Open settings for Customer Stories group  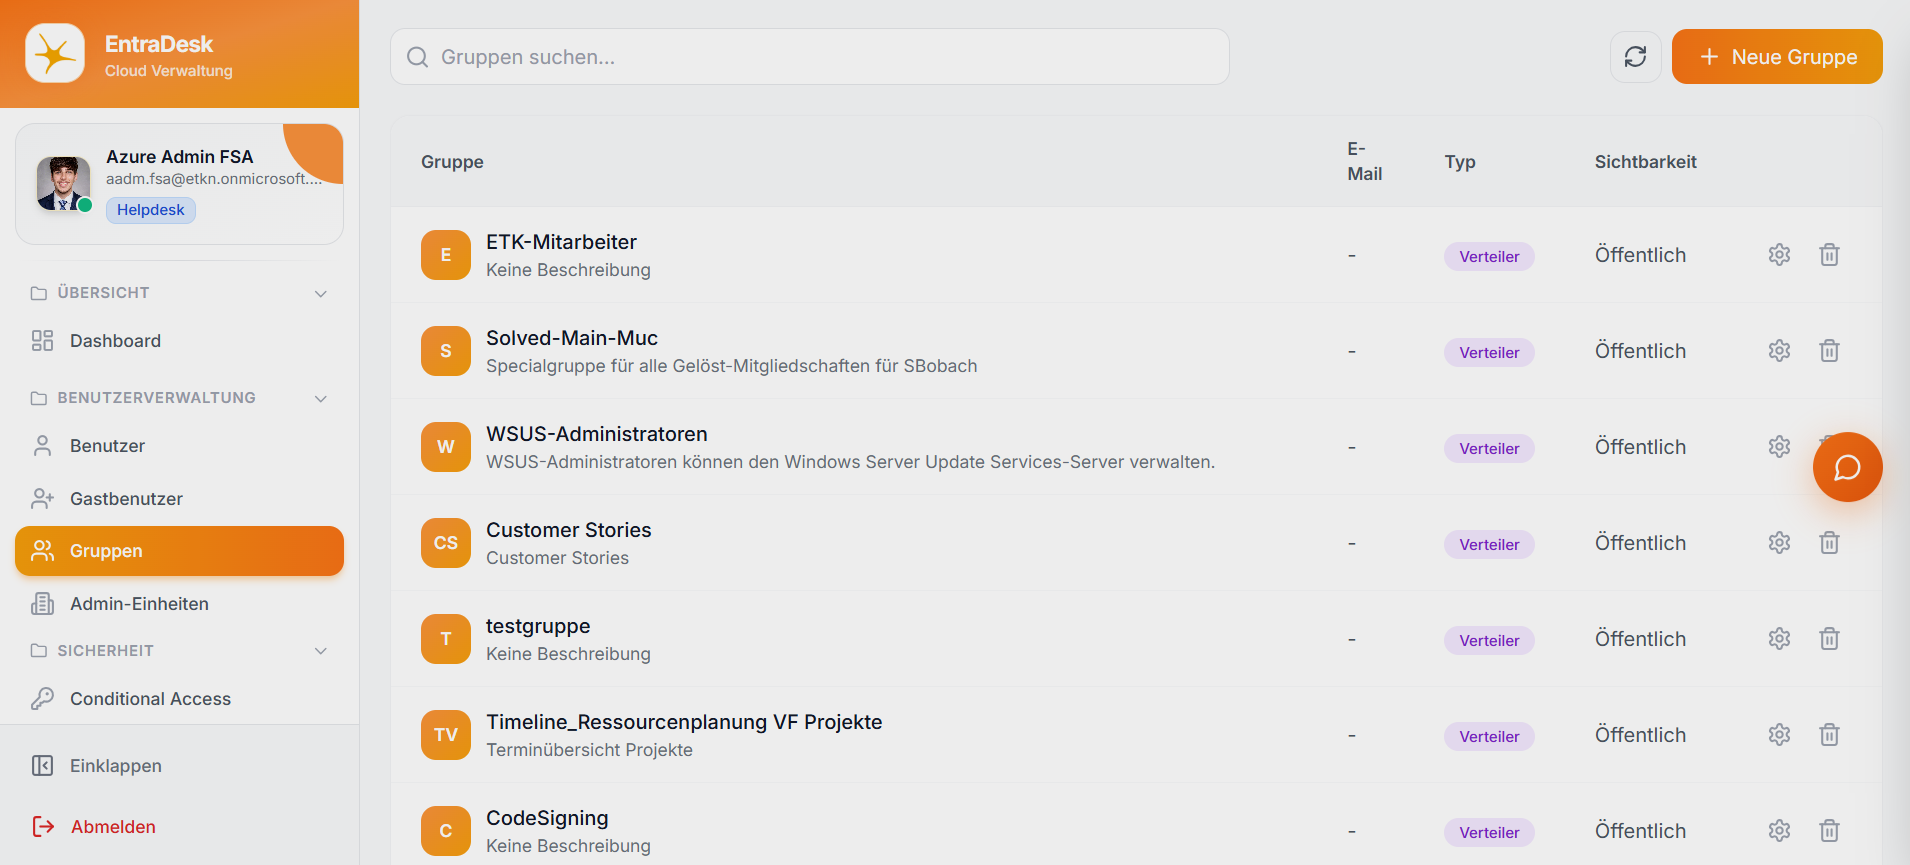pos(1779,543)
